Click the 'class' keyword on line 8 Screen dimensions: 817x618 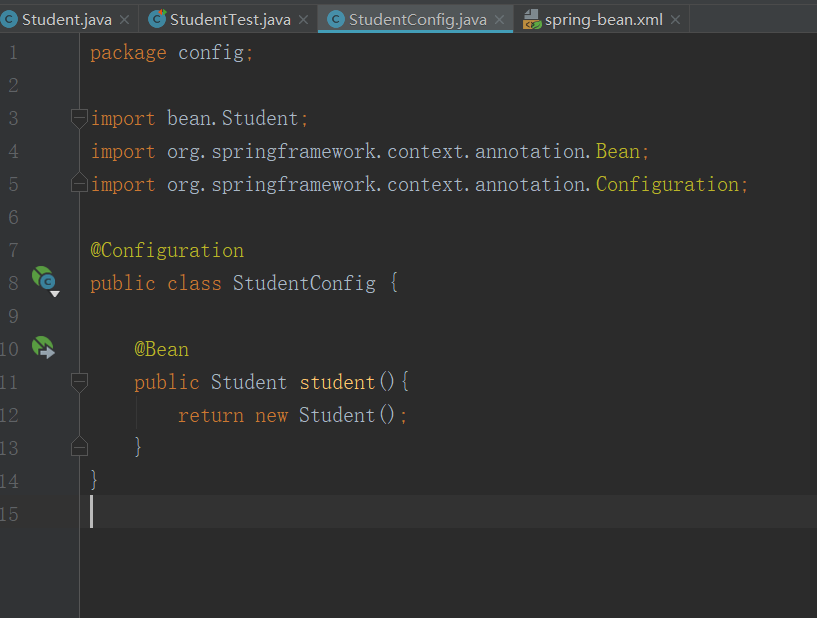(x=194, y=283)
